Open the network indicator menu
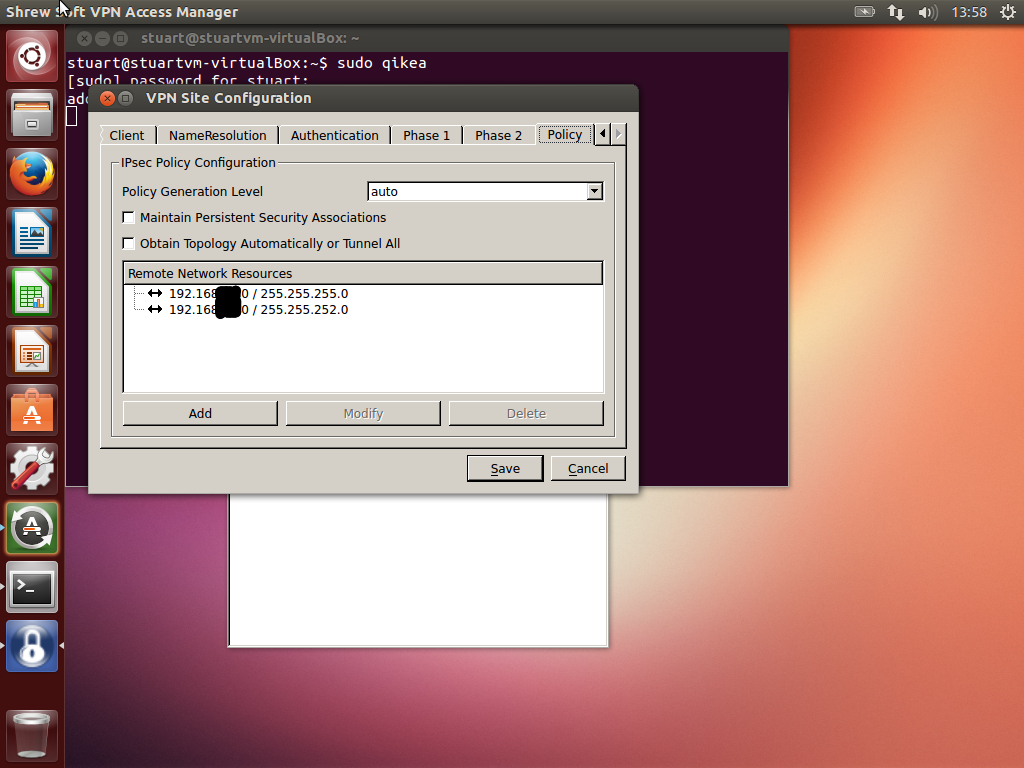The width and height of the screenshot is (1024, 768). [x=896, y=12]
